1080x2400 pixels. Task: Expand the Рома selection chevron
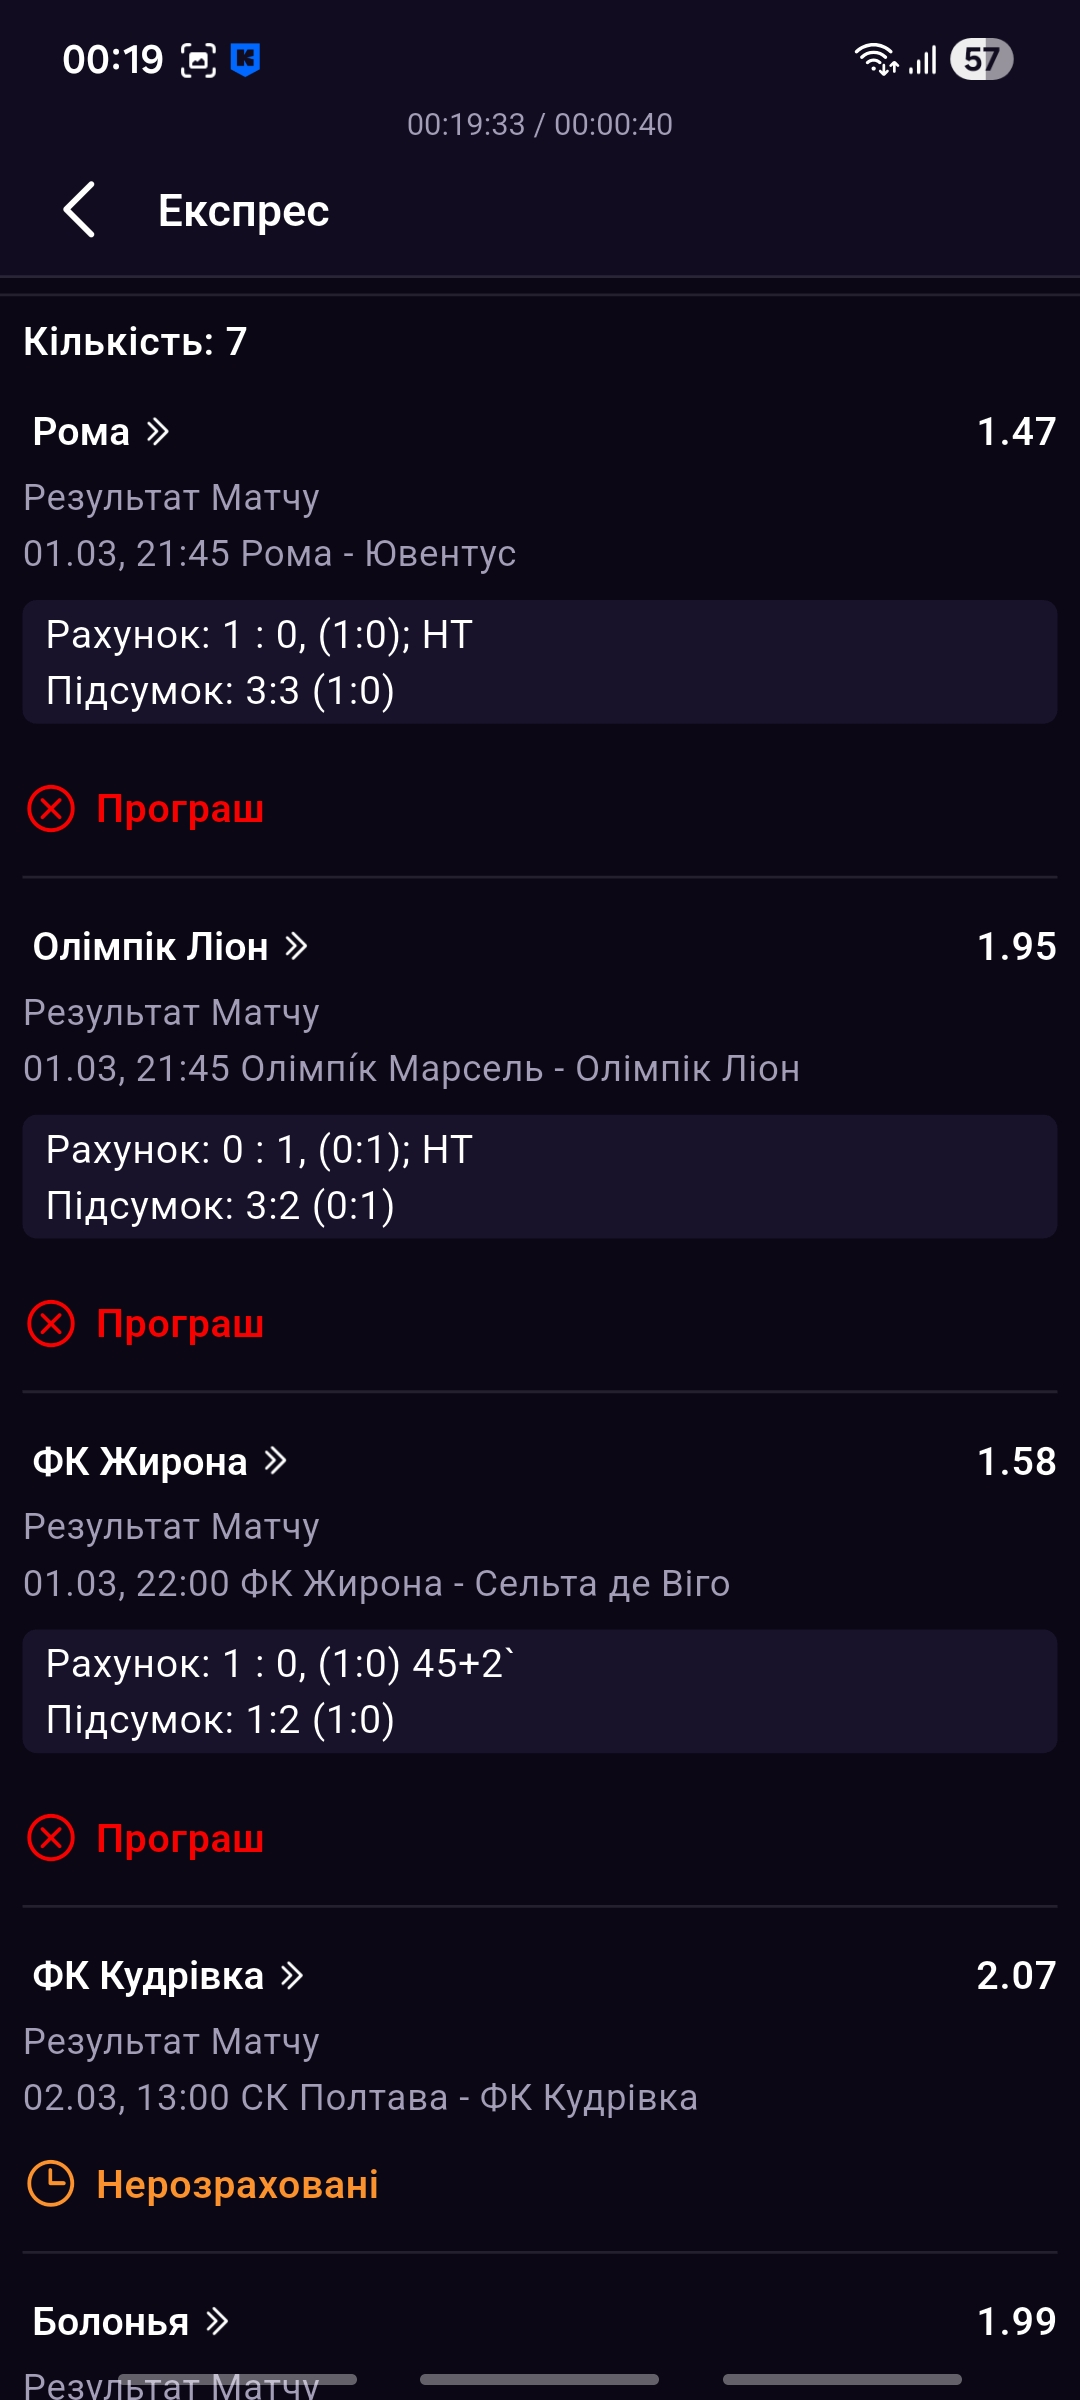[x=158, y=432]
